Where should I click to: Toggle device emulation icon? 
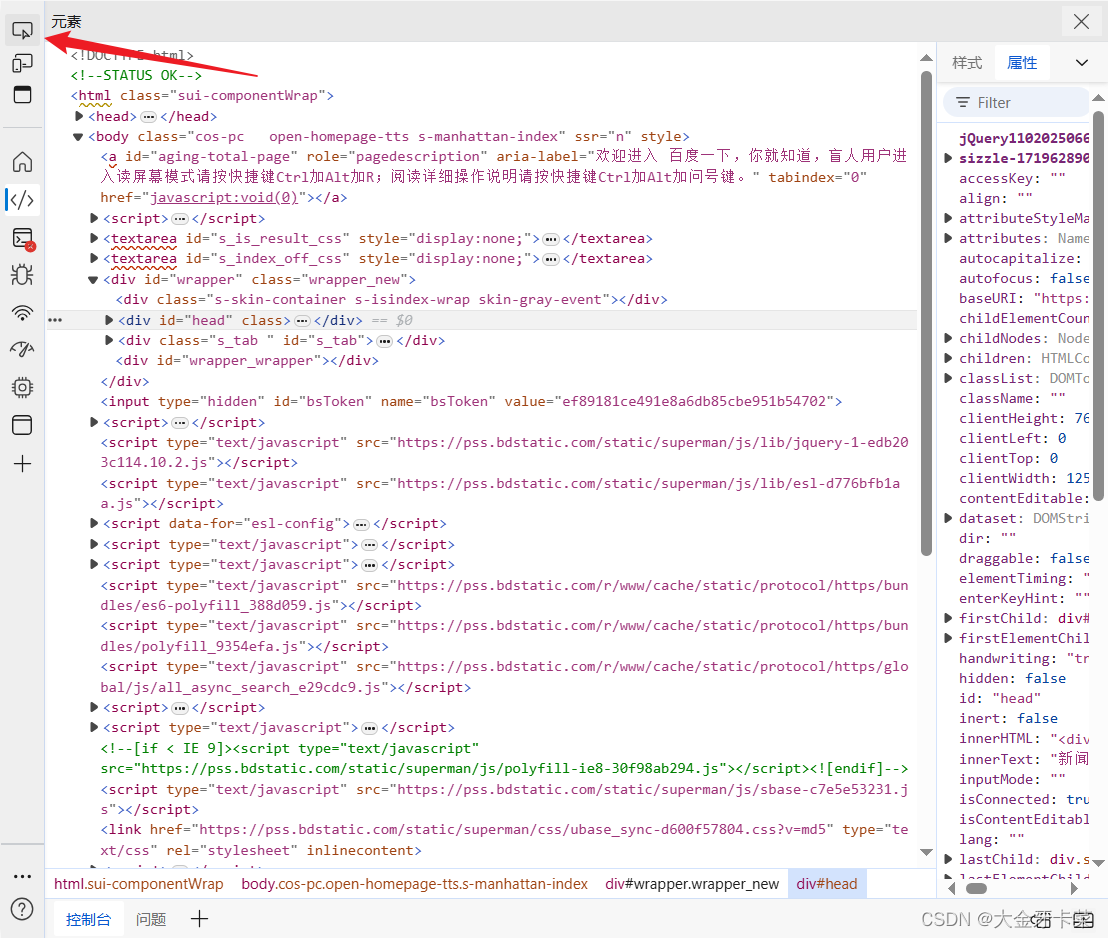coord(23,64)
